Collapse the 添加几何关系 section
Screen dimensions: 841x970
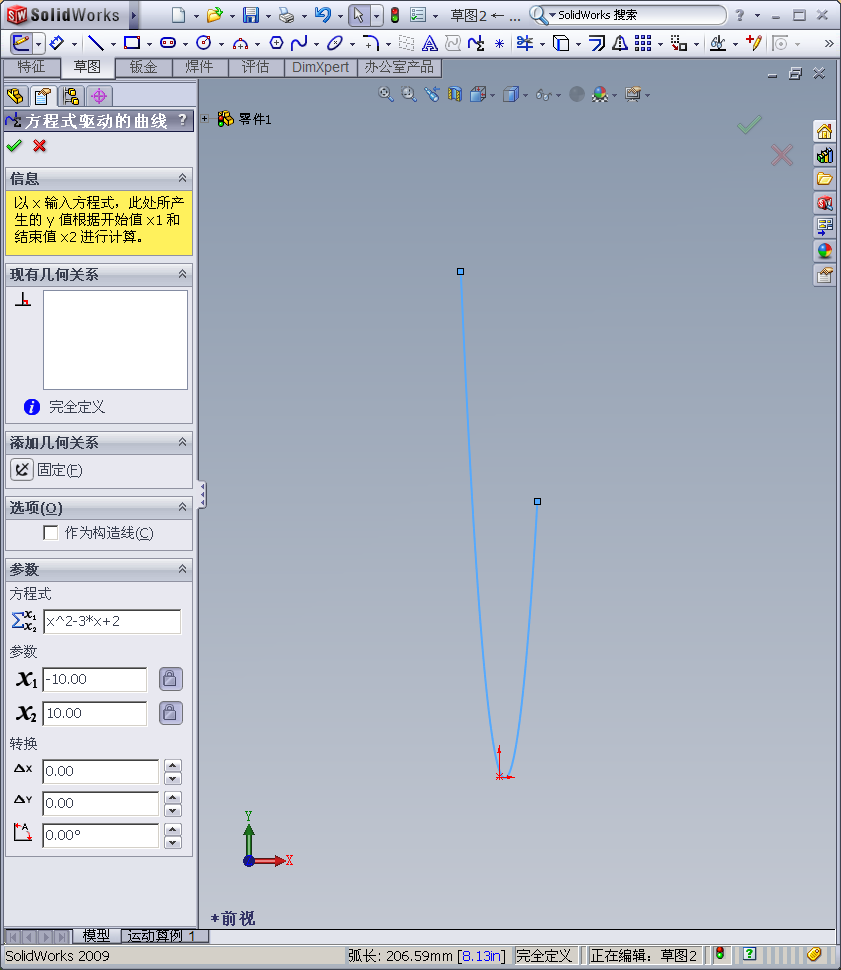(183, 442)
